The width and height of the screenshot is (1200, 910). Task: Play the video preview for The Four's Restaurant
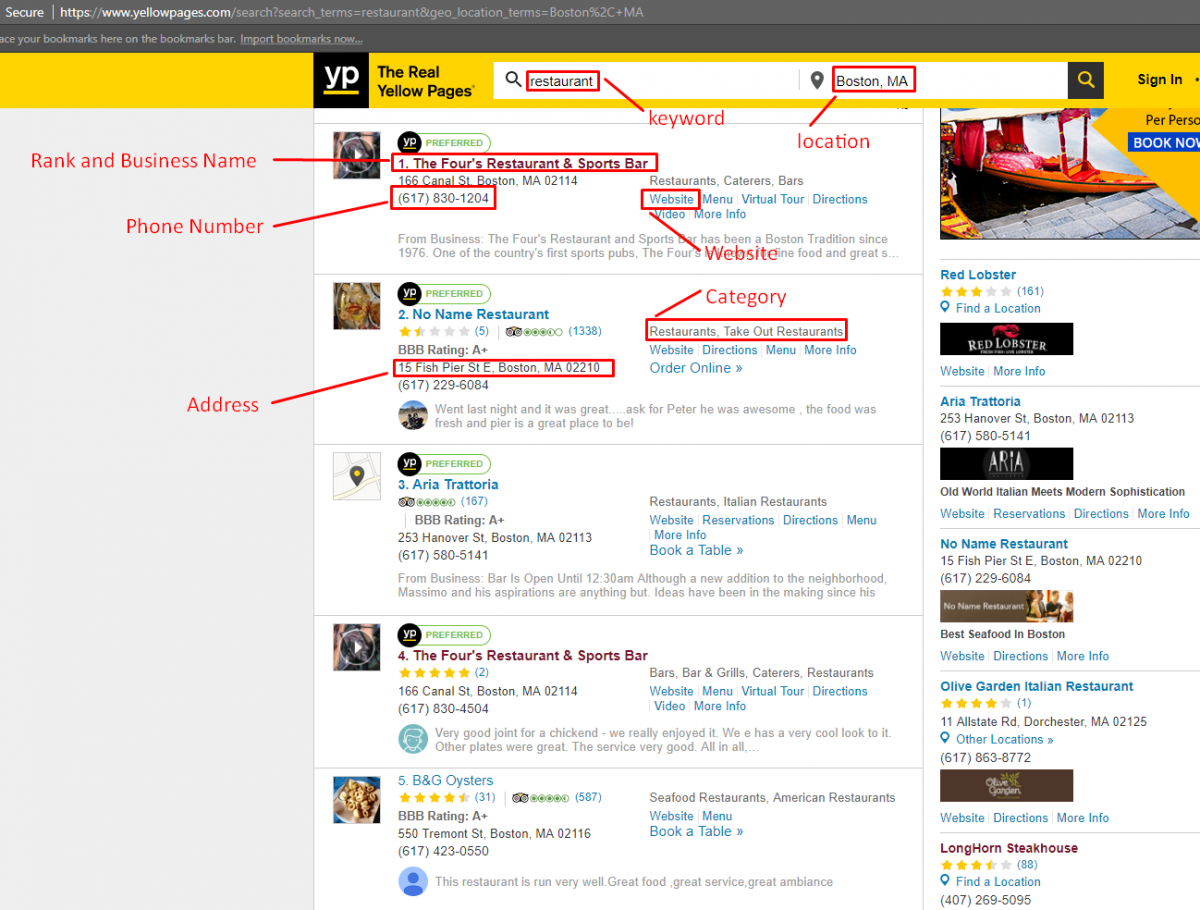[357, 155]
